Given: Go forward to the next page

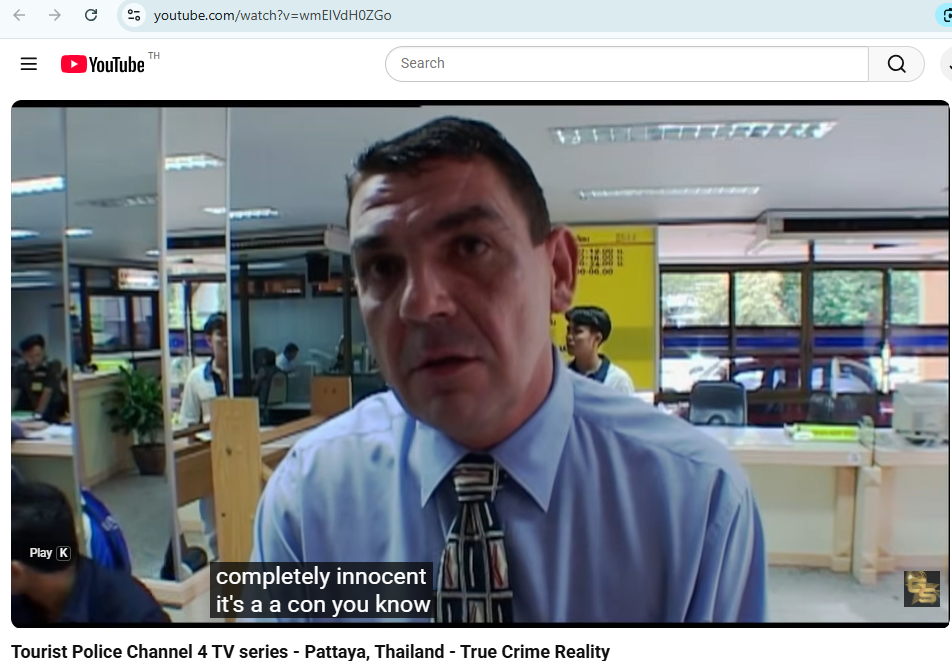Looking at the screenshot, I should click(x=55, y=15).
